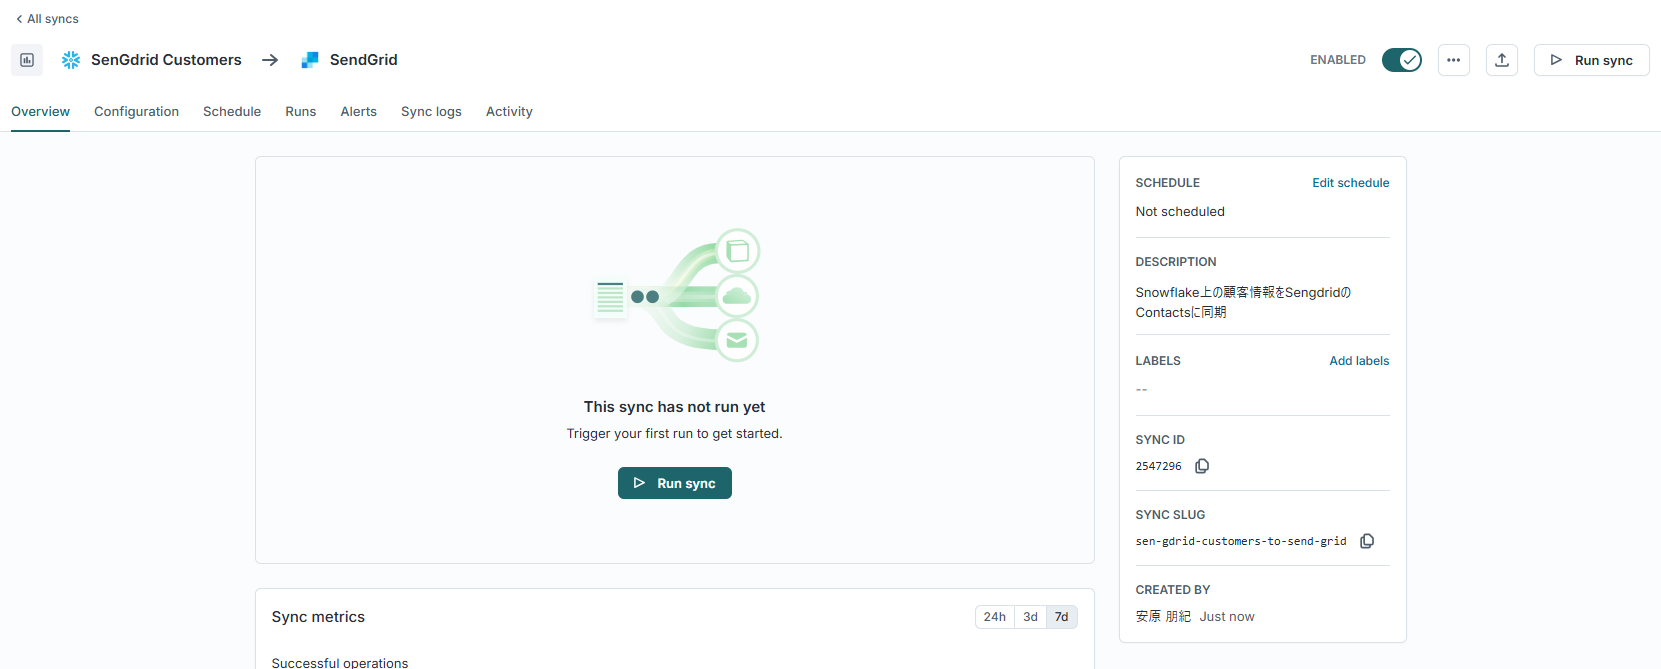Click sen-gdrid-customers-to-send-grid slug text

(1241, 541)
